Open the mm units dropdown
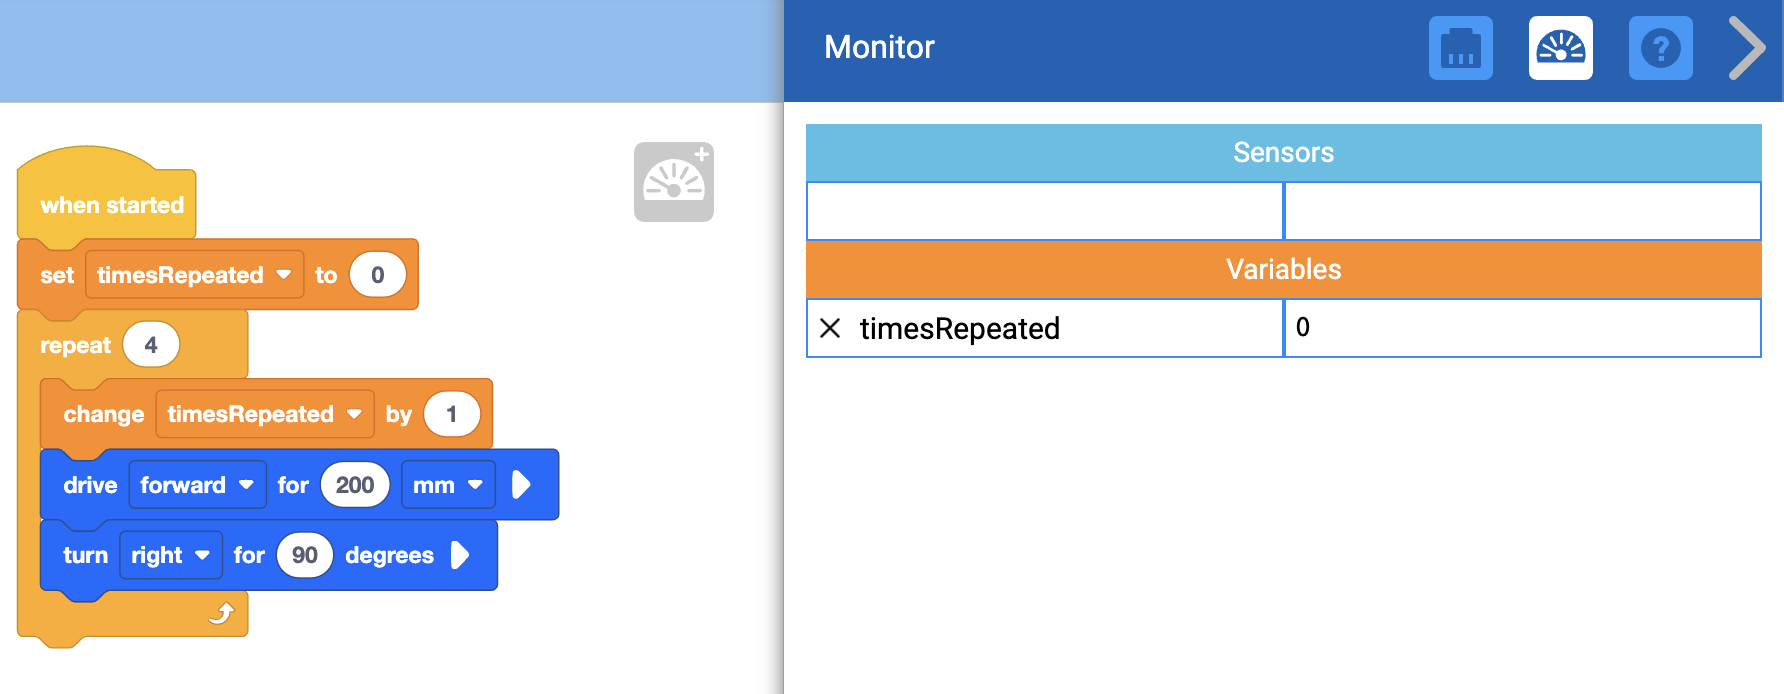The height and width of the screenshot is (694, 1784). point(448,485)
